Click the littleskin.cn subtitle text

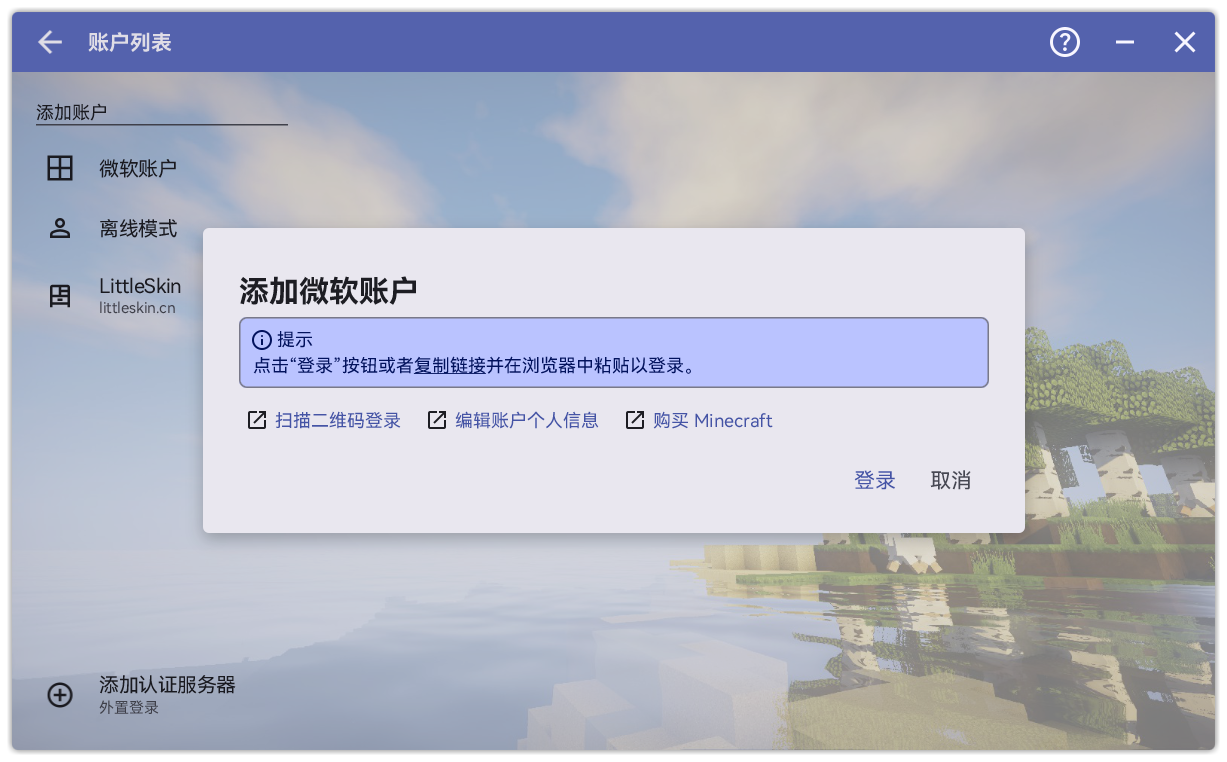137,308
